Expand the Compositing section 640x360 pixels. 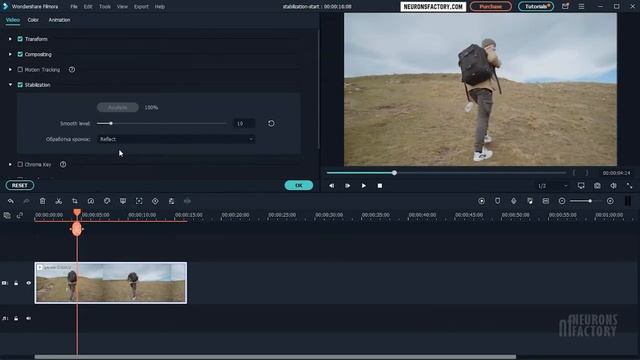[10, 54]
